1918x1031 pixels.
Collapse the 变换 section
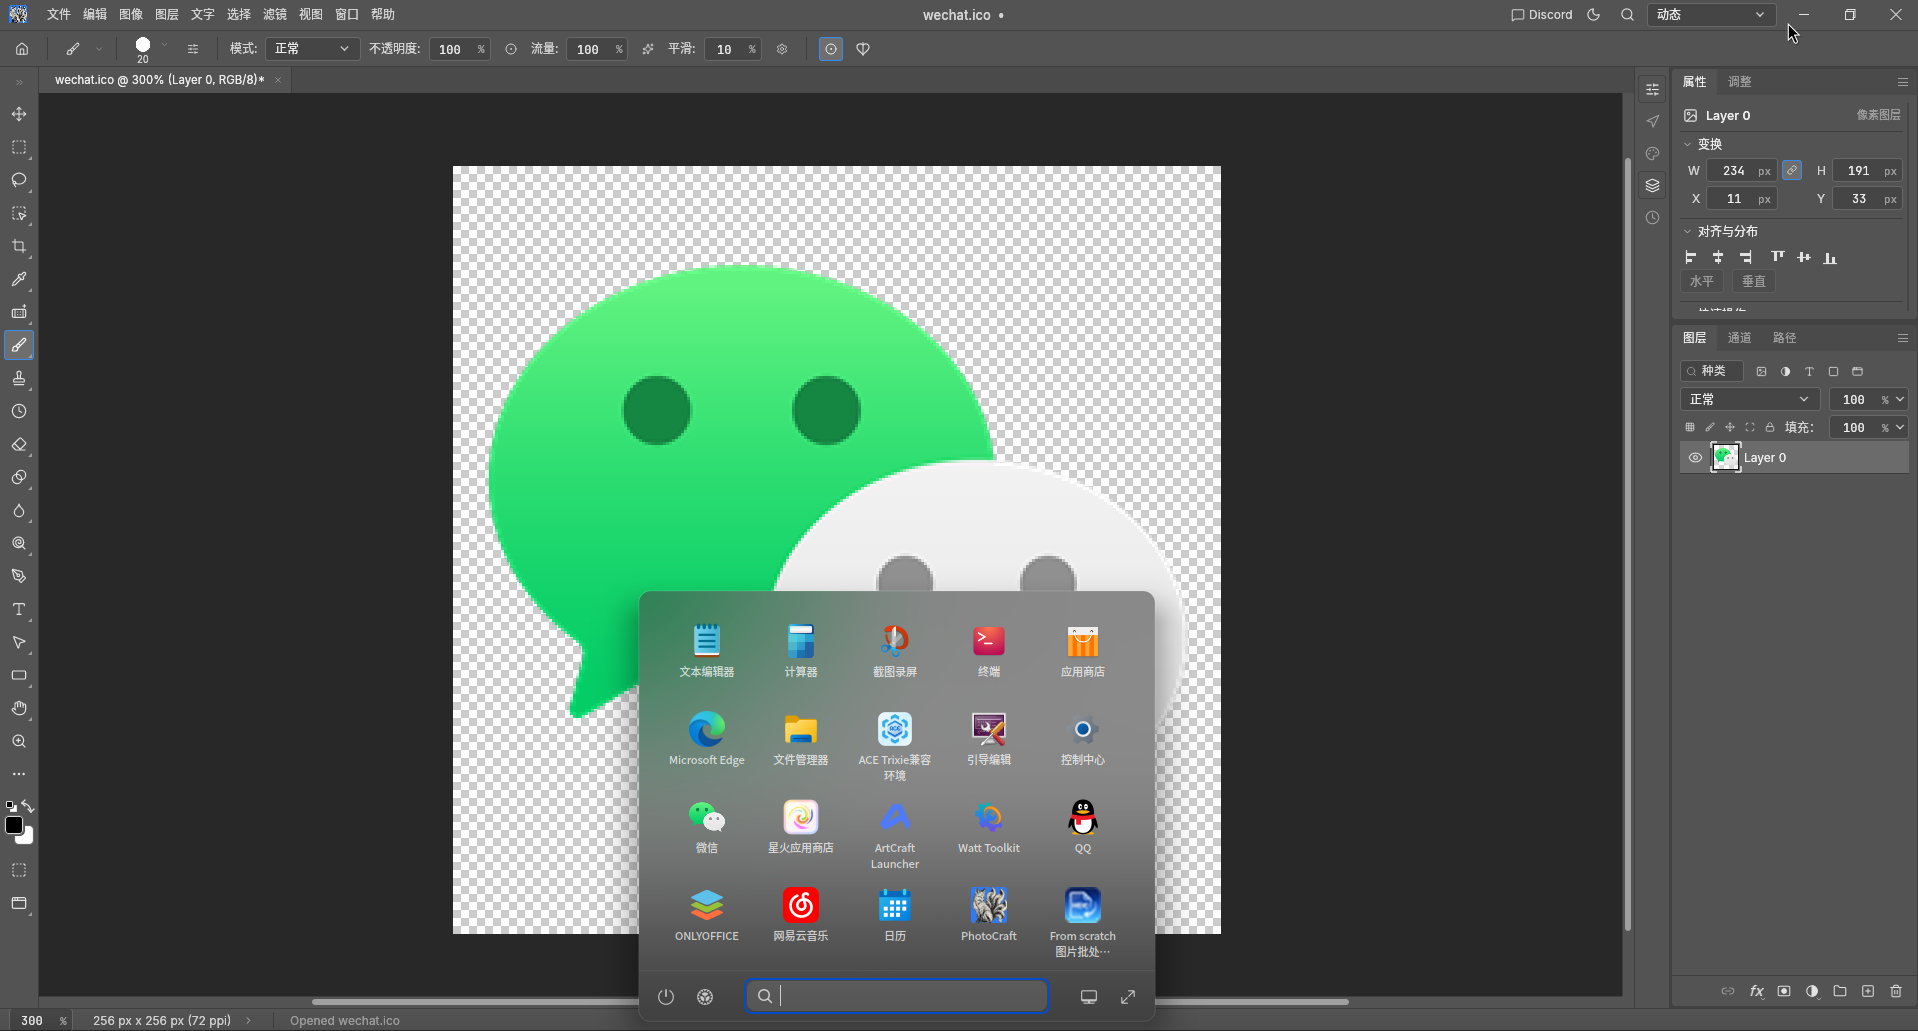(x=1688, y=144)
